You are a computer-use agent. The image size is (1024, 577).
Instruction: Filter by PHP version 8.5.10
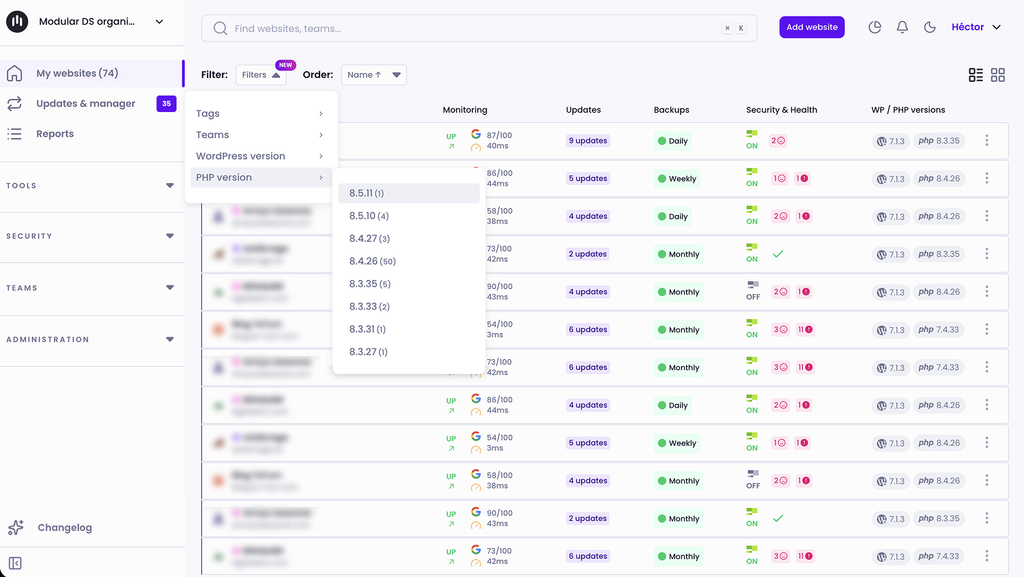[x=409, y=215]
